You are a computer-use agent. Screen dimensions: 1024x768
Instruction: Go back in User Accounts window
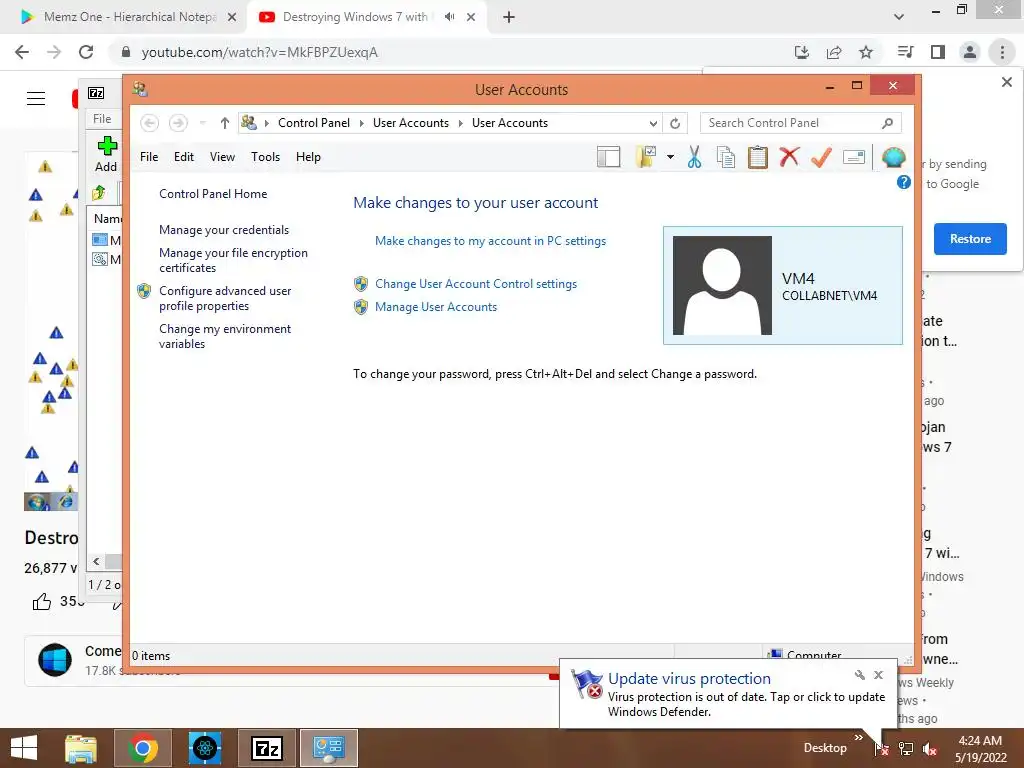point(150,123)
